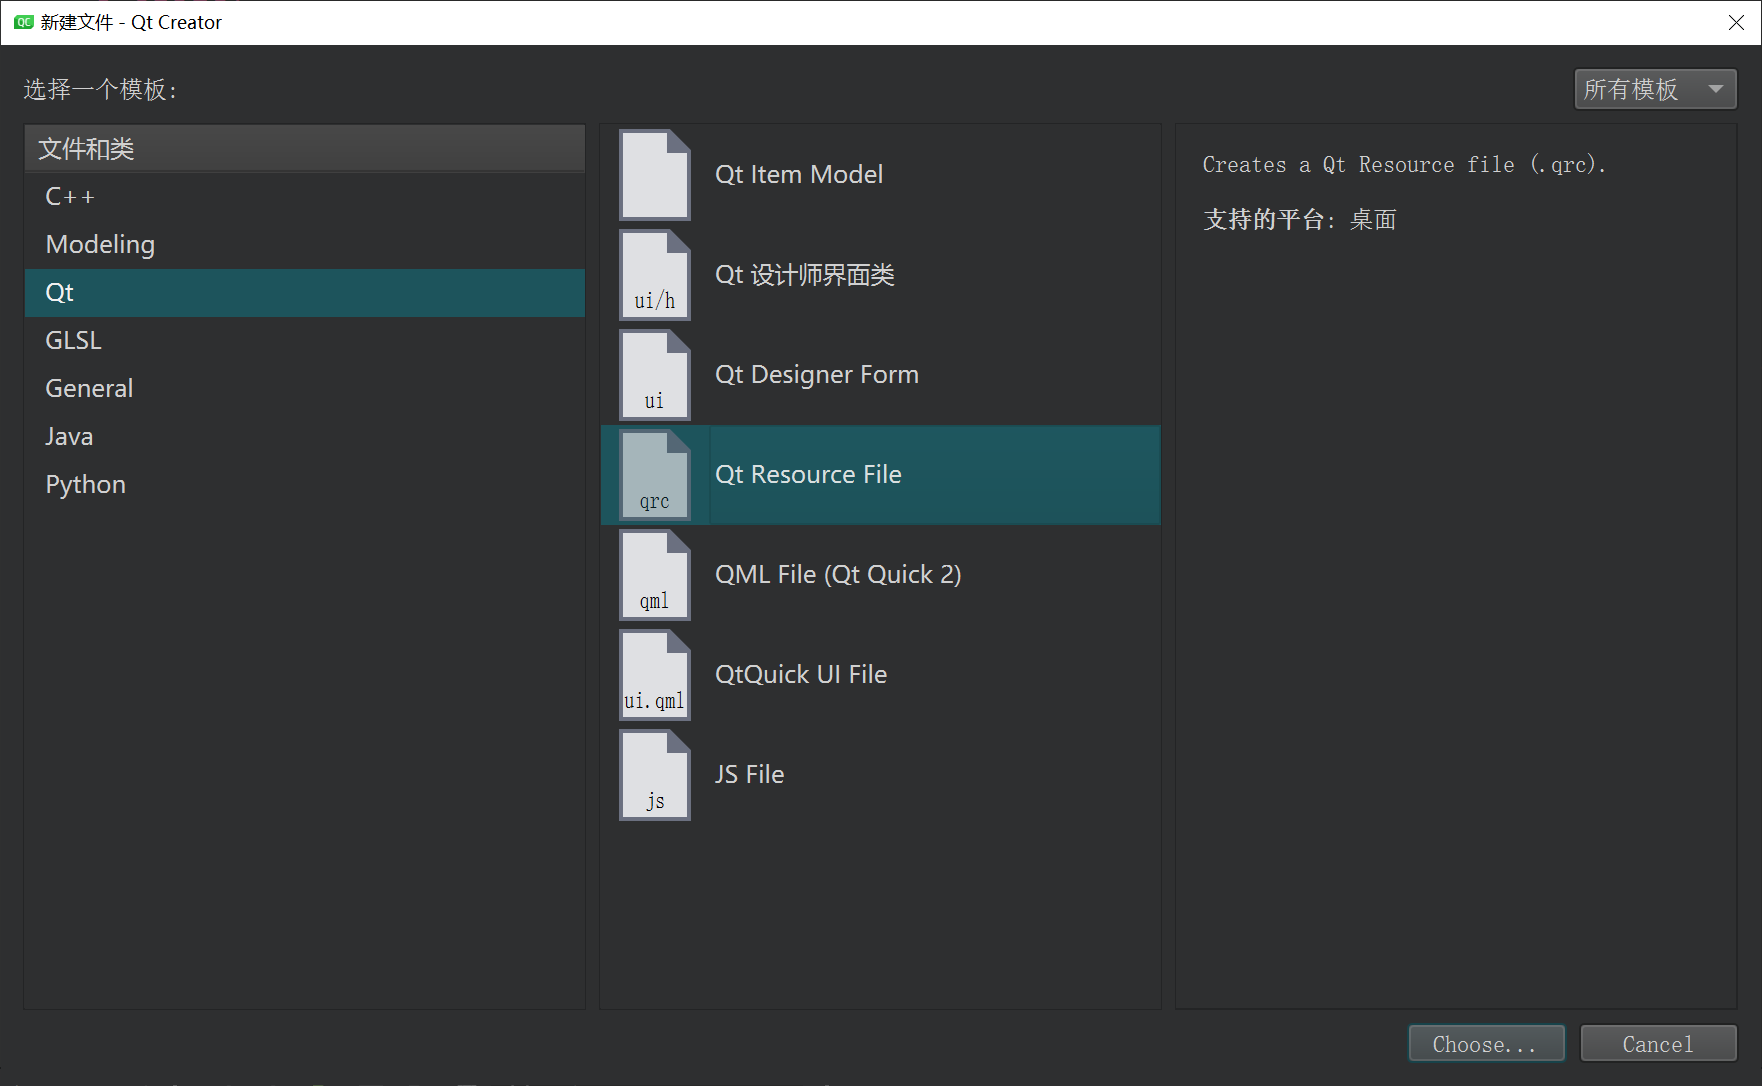Select the Java category
1762x1086 pixels.
coord(305,437)
